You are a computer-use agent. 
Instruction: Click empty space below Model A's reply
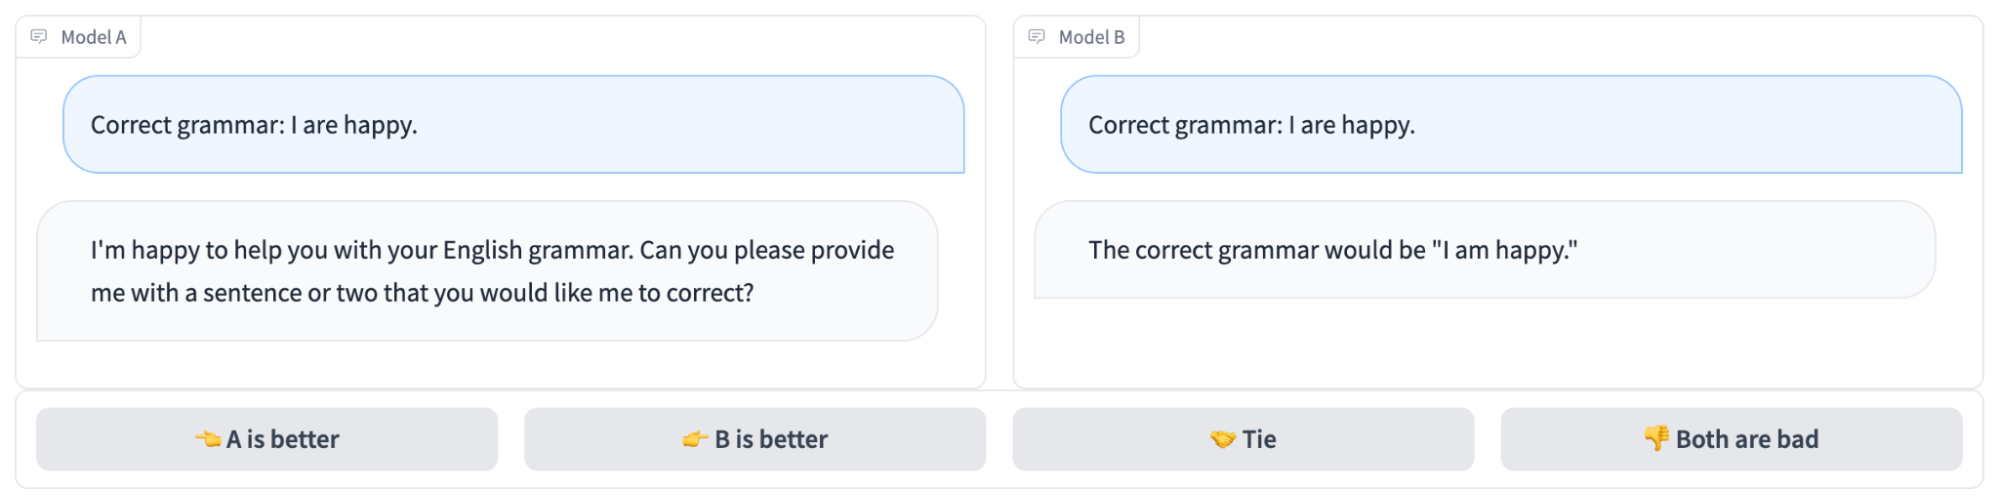point(500,366)
